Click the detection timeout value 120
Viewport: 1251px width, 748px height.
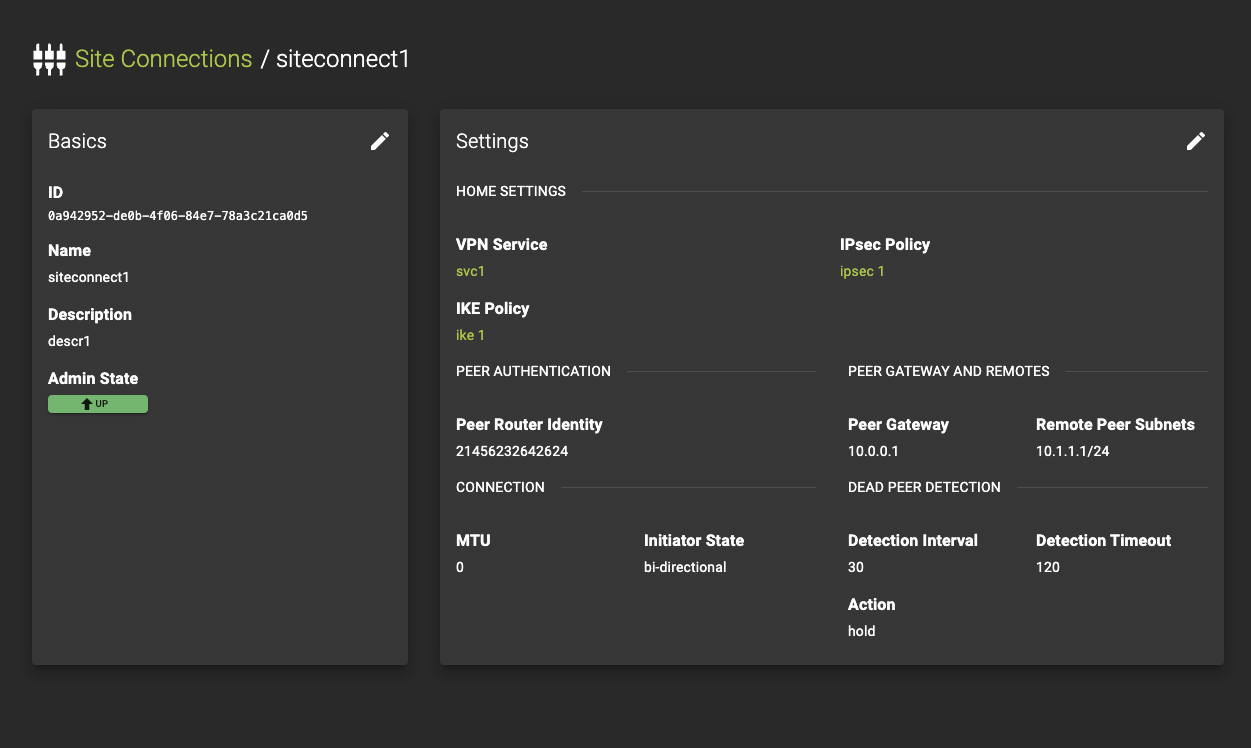coord(1048,567)
